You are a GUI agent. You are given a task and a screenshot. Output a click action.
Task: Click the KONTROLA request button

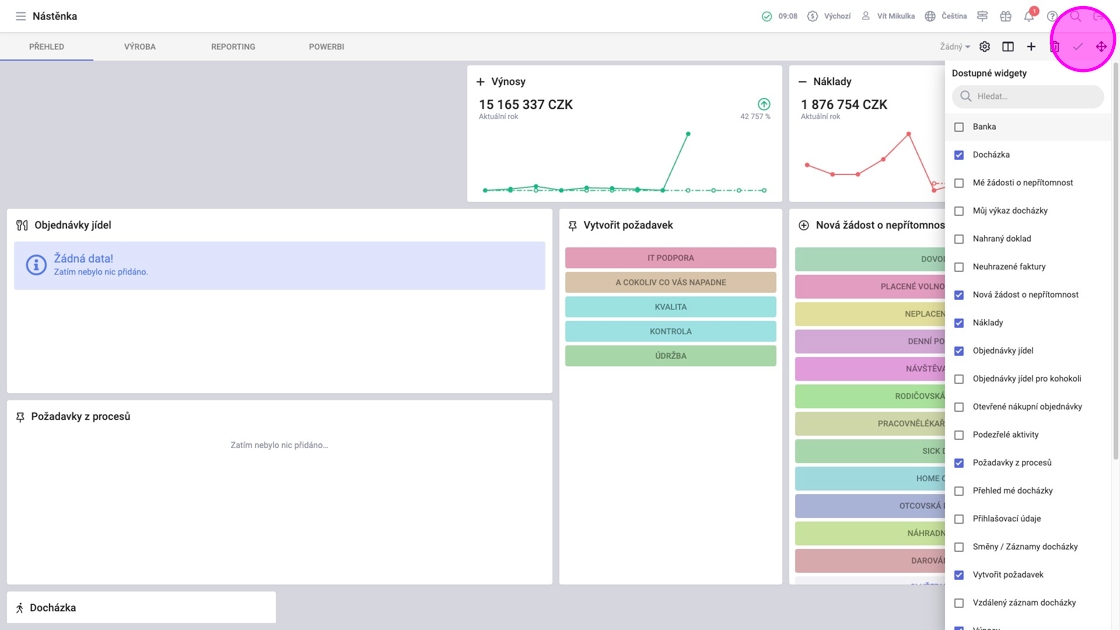tap(671, 331)
